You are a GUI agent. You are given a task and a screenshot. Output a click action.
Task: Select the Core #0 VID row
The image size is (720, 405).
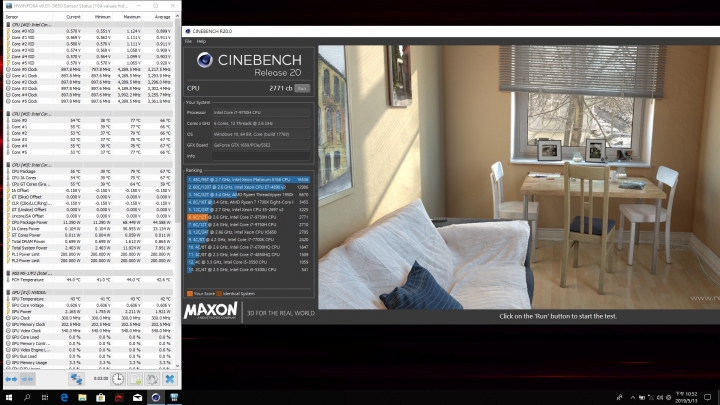(89, 31)
